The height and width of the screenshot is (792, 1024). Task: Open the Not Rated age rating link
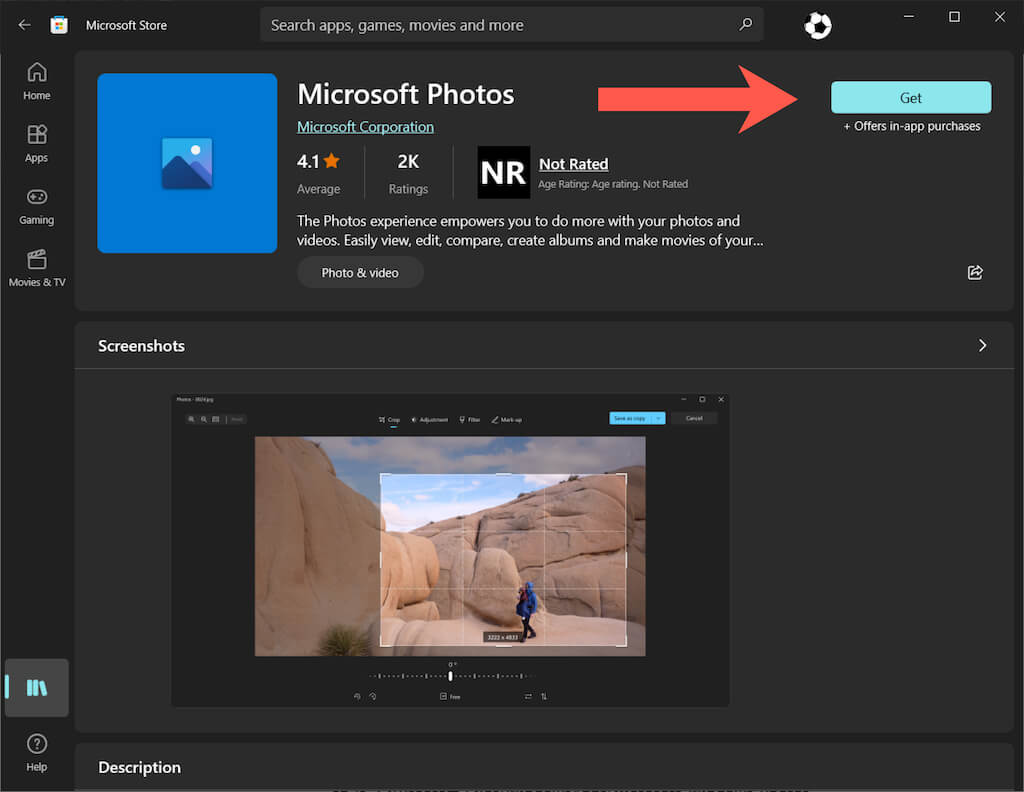click(x=573, y=164)
